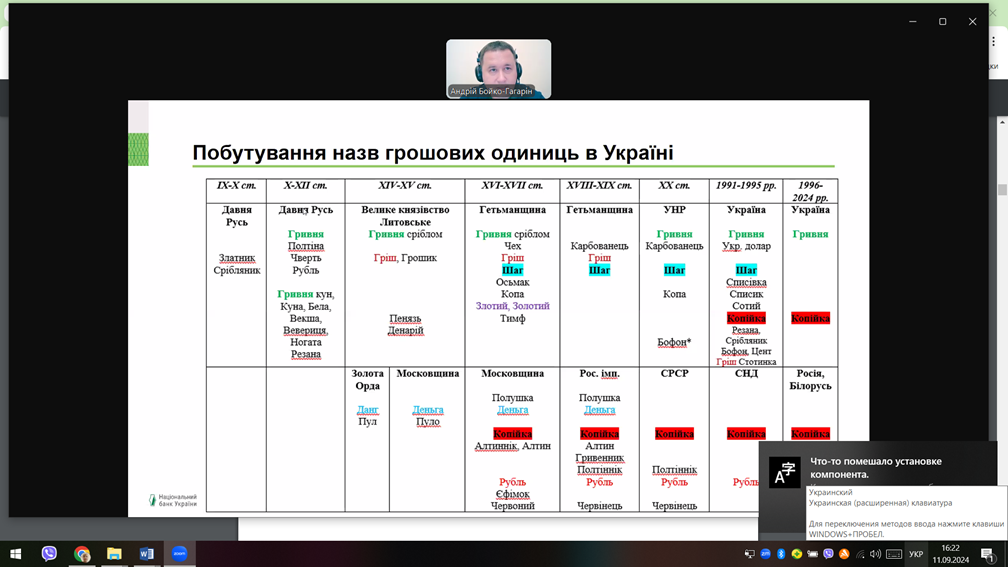
Task: Click the УКР input language indicator
Action: pos(916,554)
